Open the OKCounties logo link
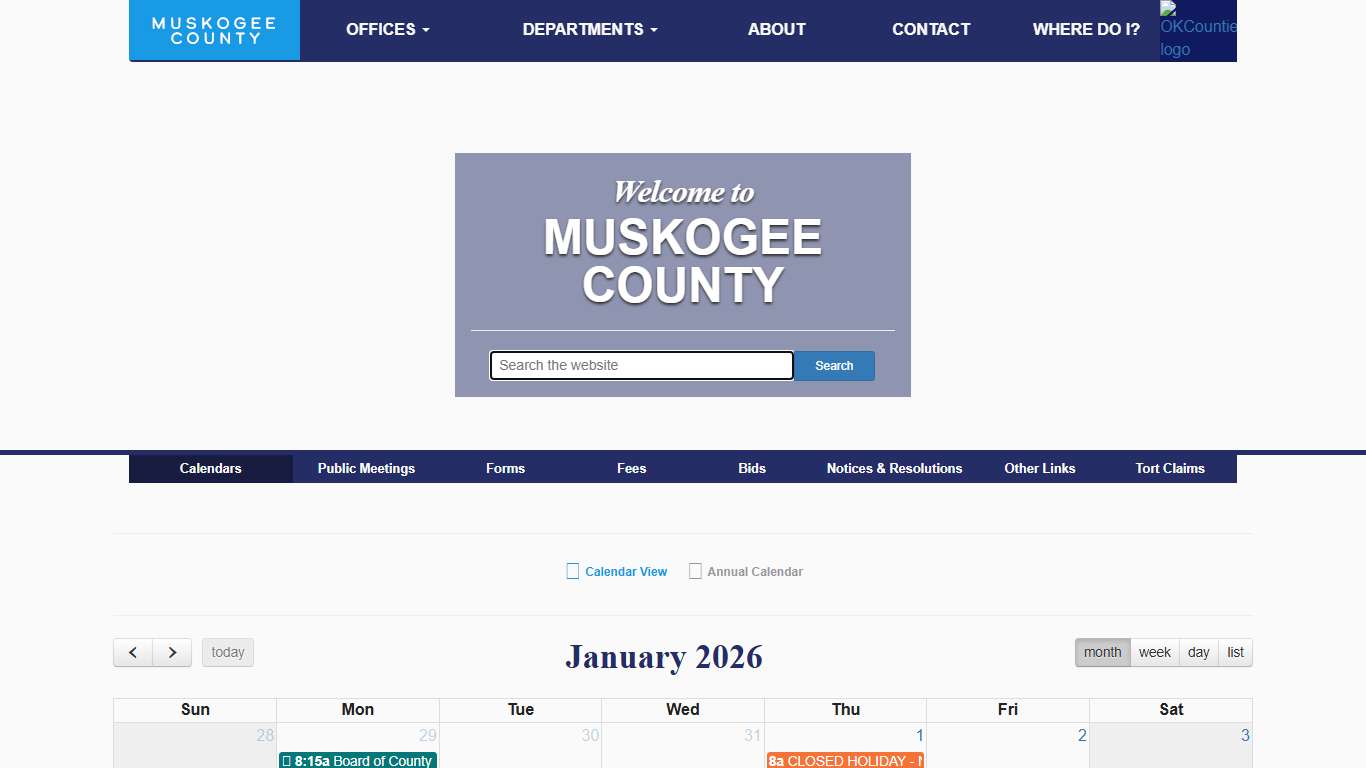Screen dimensions: 1366x768 click(1197, 30)
